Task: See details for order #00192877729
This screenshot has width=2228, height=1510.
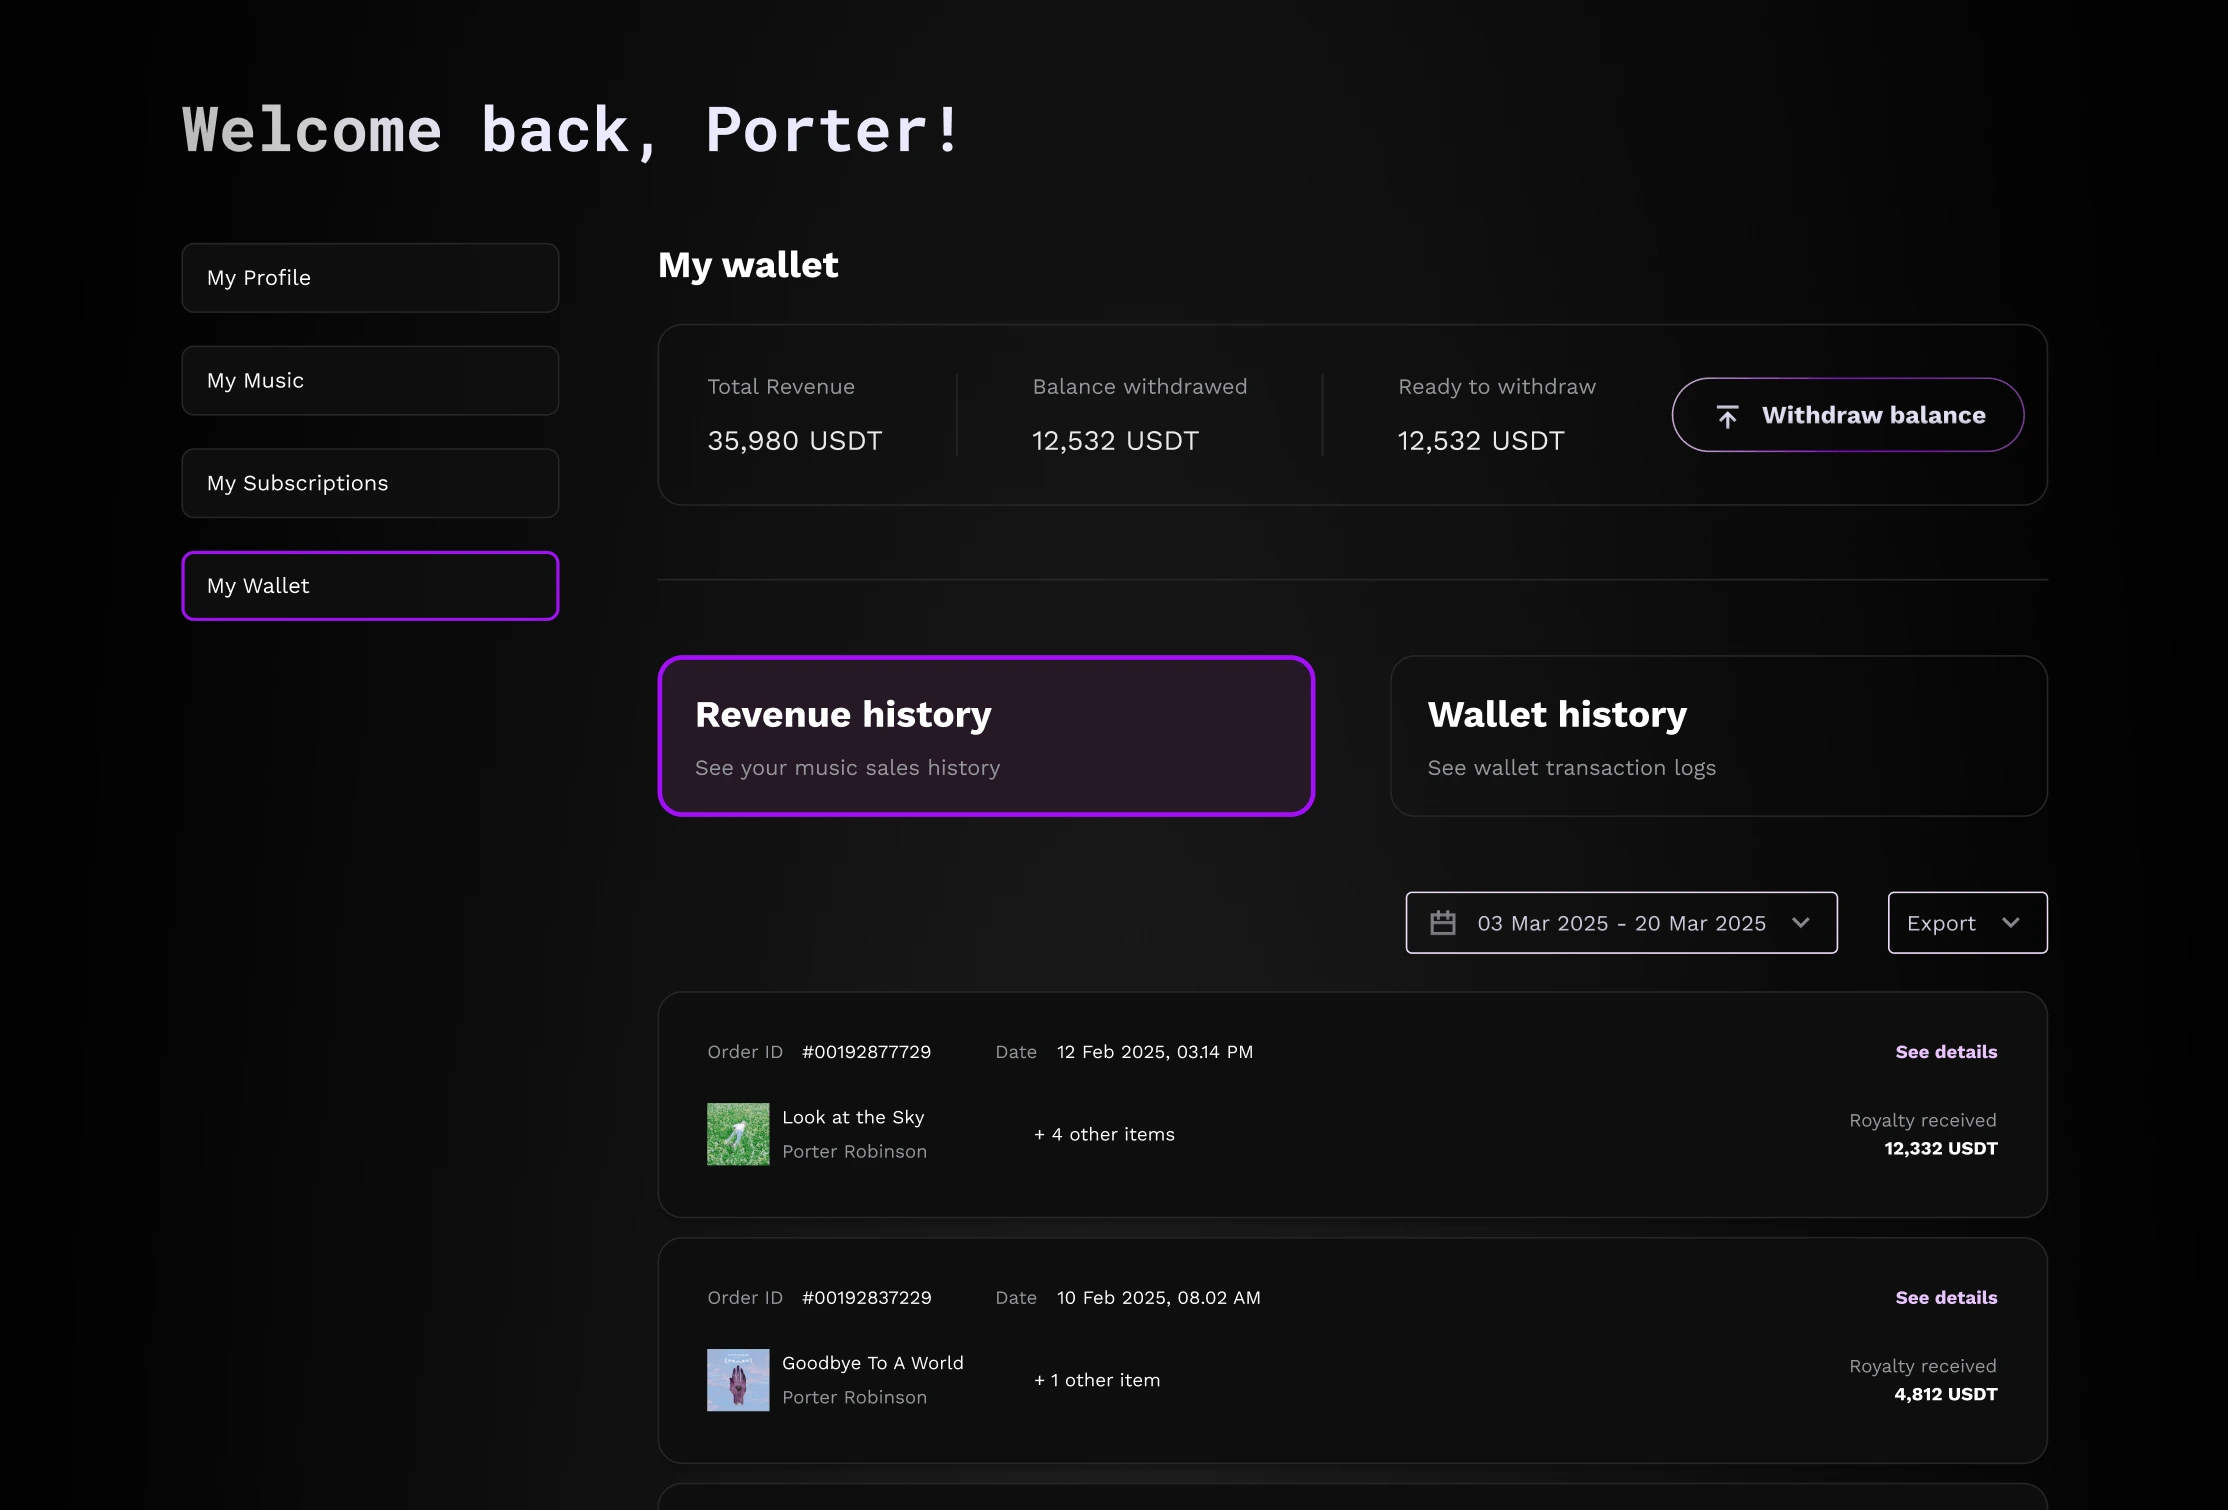Action: coord(1945,1052)
